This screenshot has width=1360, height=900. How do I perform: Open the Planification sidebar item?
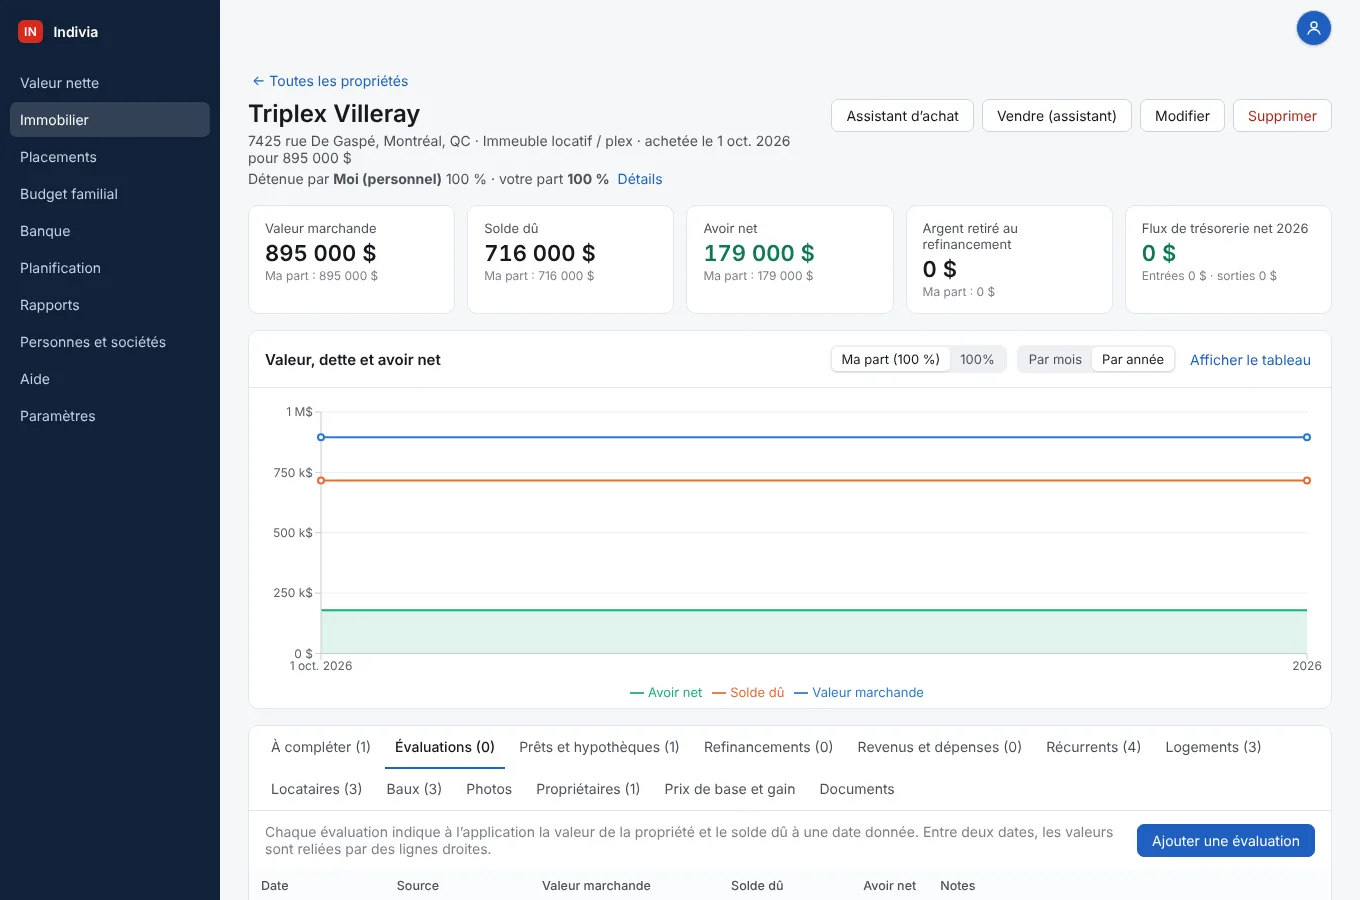pyautogui.click(x=110, y=268)
